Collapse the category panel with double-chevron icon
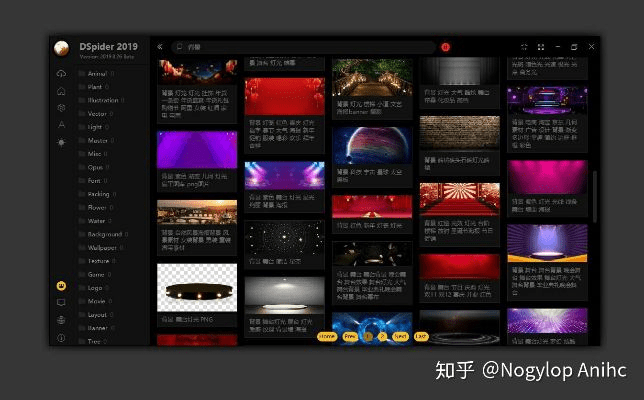The height and width of the screenshot is (400, 644). (160, 47)
